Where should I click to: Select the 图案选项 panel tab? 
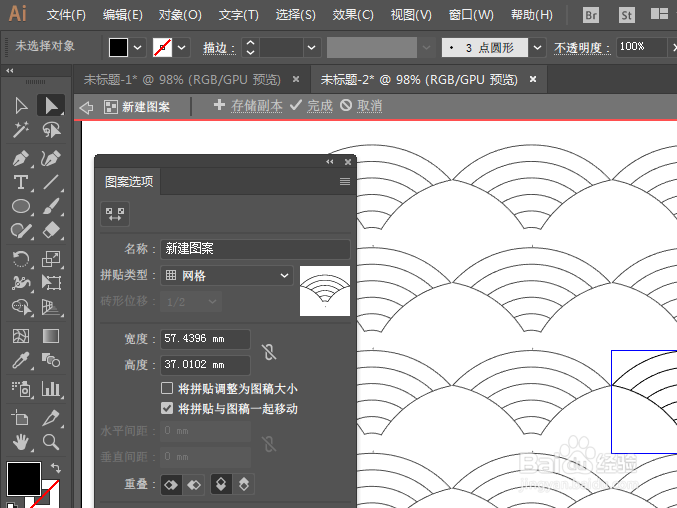coord(129,182)
